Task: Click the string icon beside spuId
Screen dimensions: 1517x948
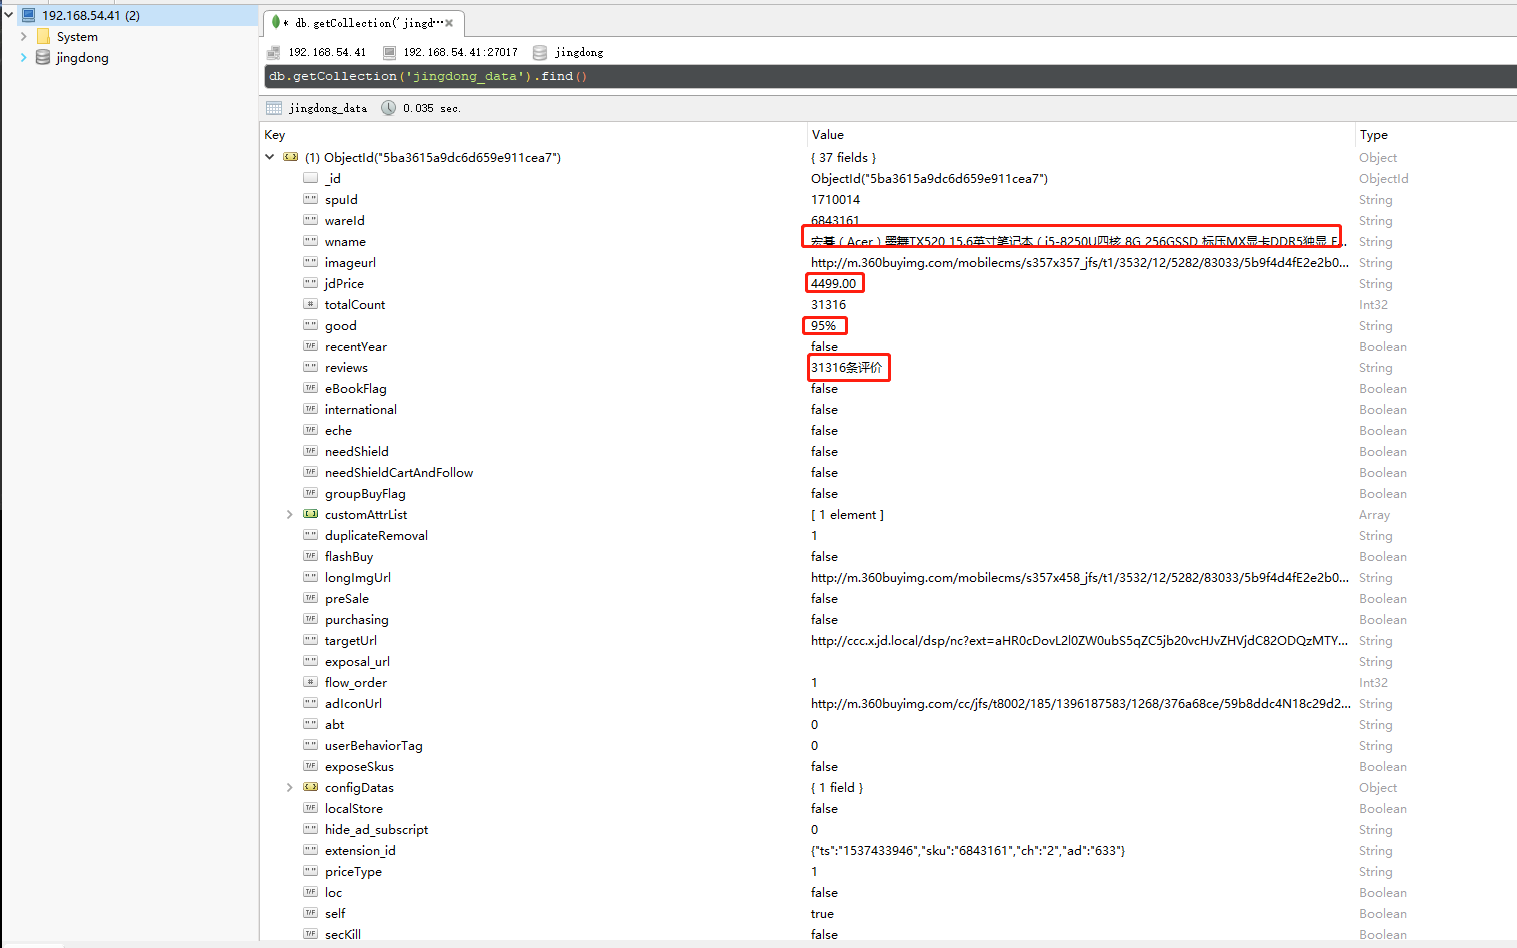Action: click(x=311, y=199)
